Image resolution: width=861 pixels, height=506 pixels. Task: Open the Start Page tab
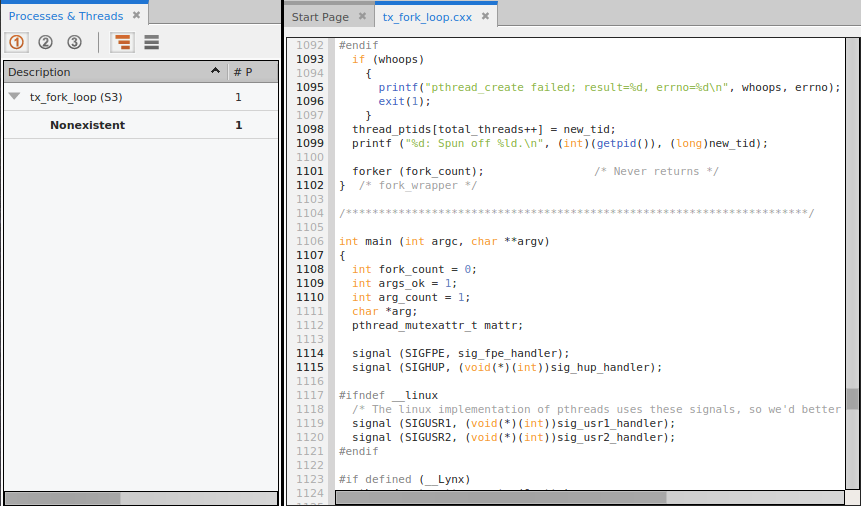(319, 17)
